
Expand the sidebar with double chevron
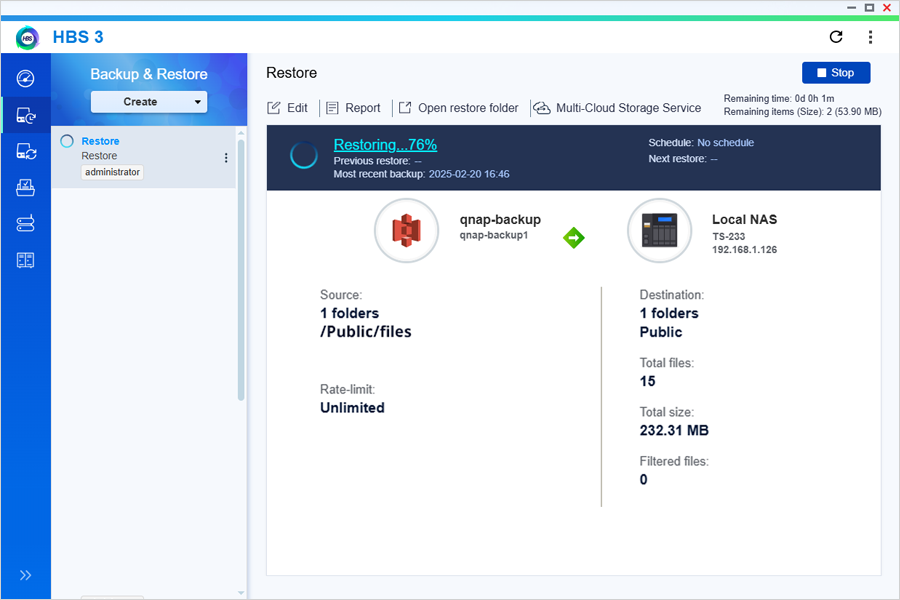click(25, 575)
